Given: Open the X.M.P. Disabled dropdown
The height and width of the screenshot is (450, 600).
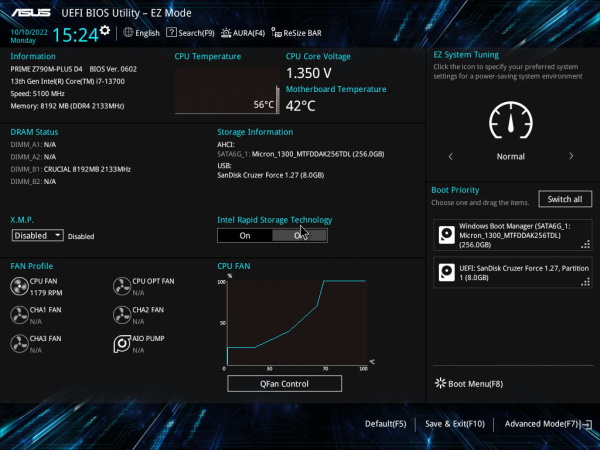Looking at the screenshot, I should click(38, 236).
